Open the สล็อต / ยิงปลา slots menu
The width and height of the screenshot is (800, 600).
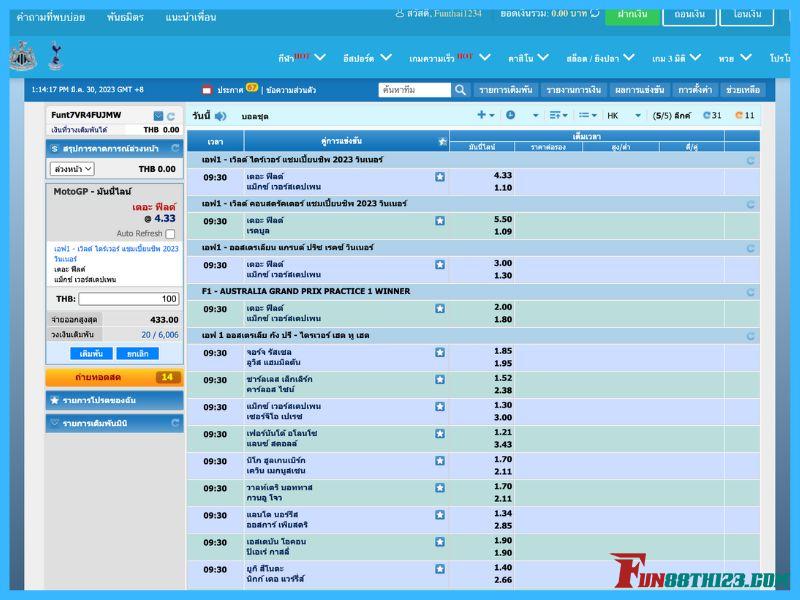(x=600, y=58)
